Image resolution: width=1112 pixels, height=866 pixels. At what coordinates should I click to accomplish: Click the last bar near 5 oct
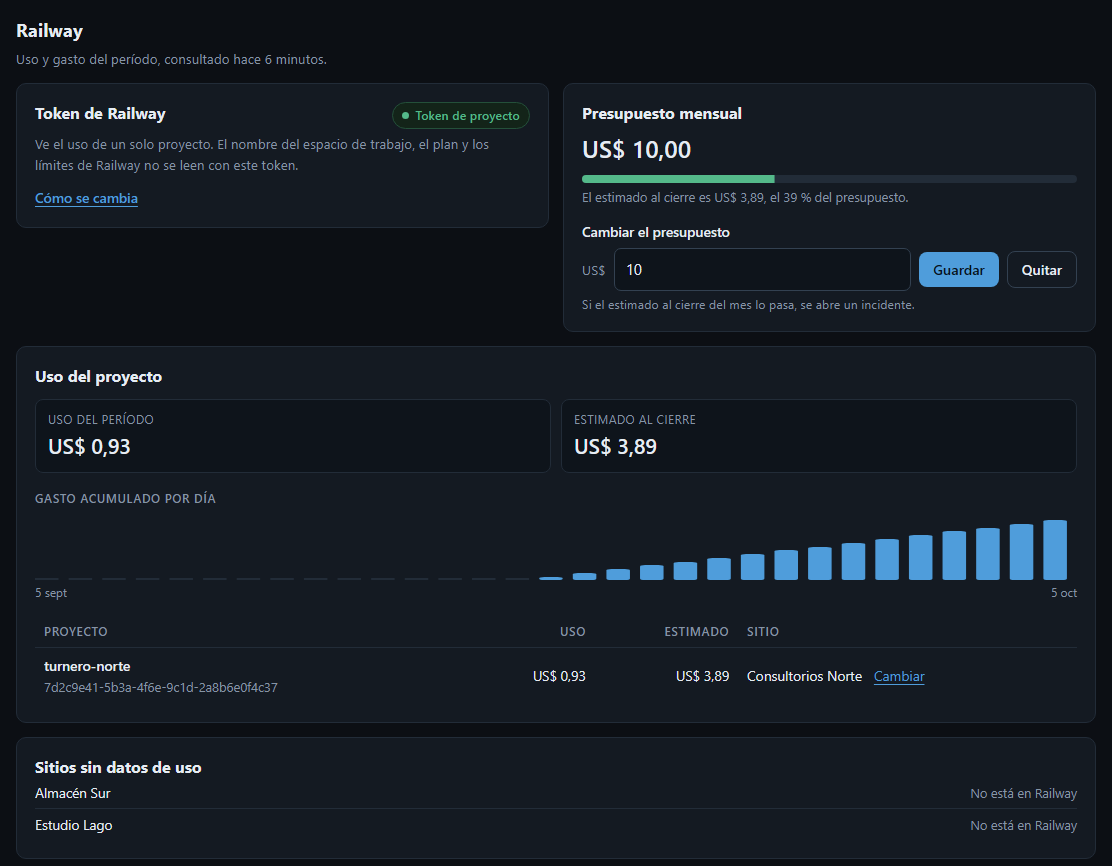coord(1055,550)
